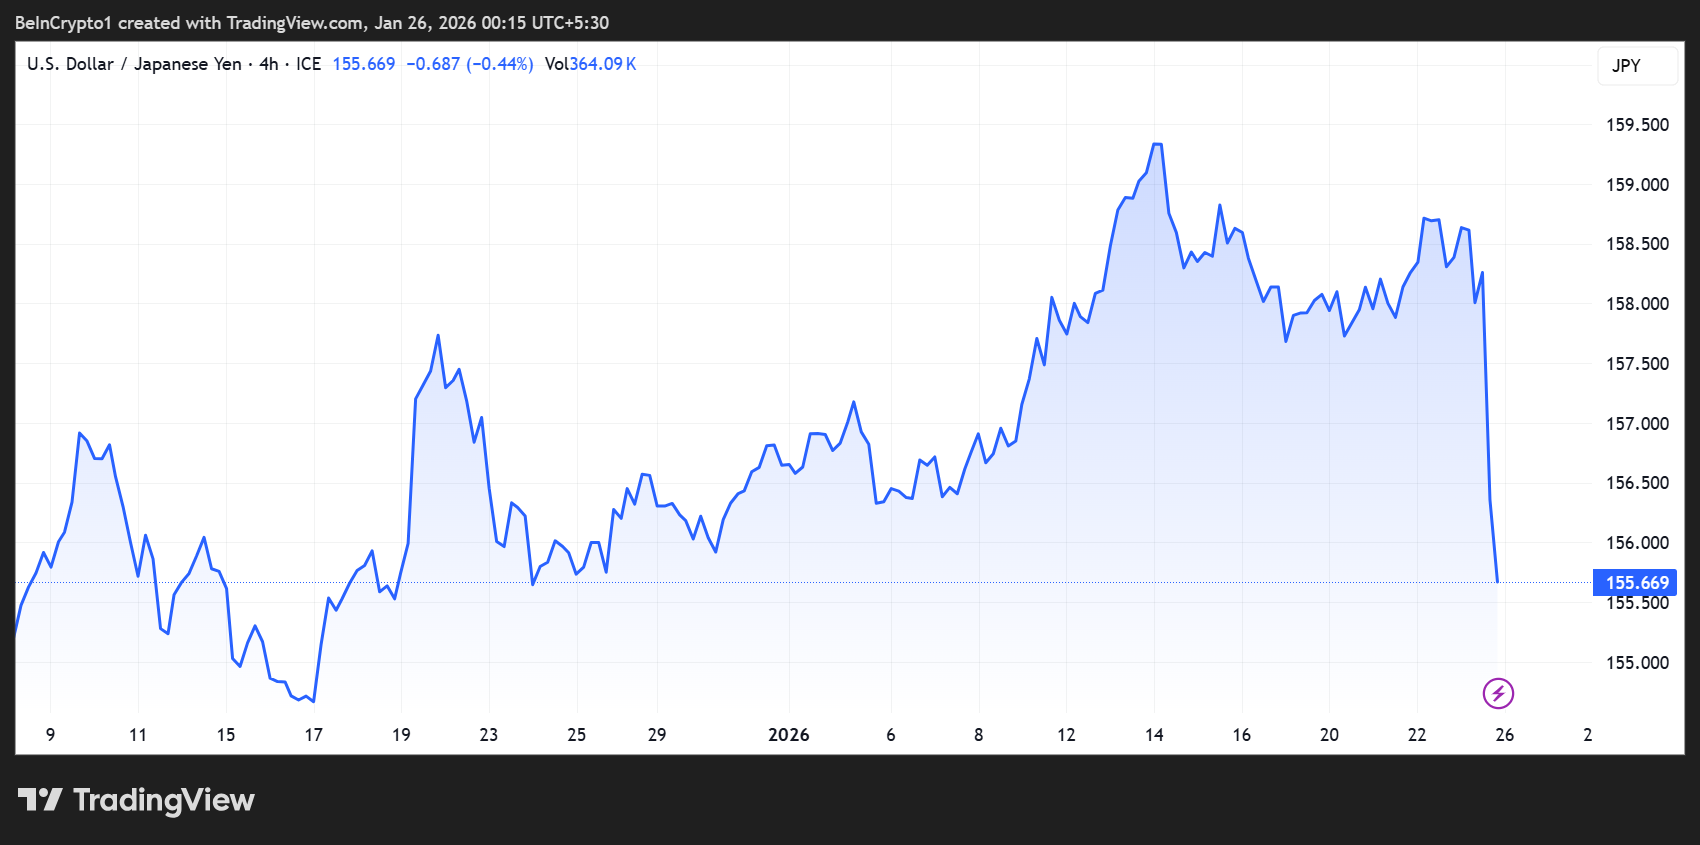Click the 159.500 price axis label
Viewport: 1700px width, 845px height.
(x=1637, y=125)
